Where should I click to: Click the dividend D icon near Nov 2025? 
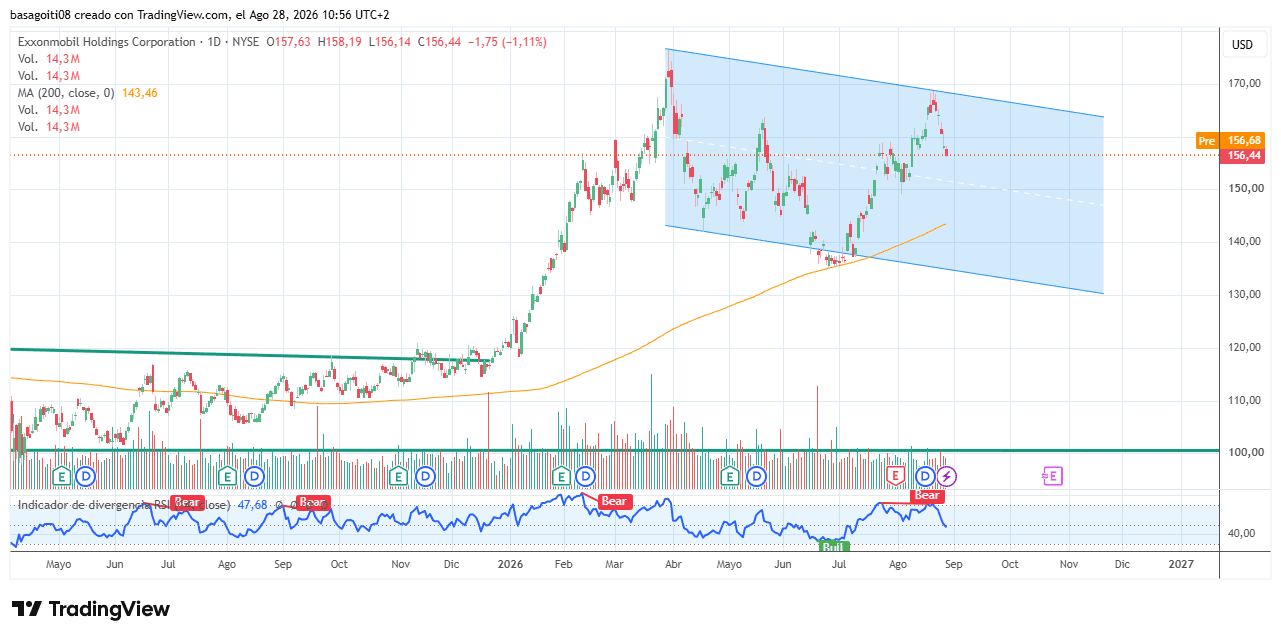[x=425, y=476]
